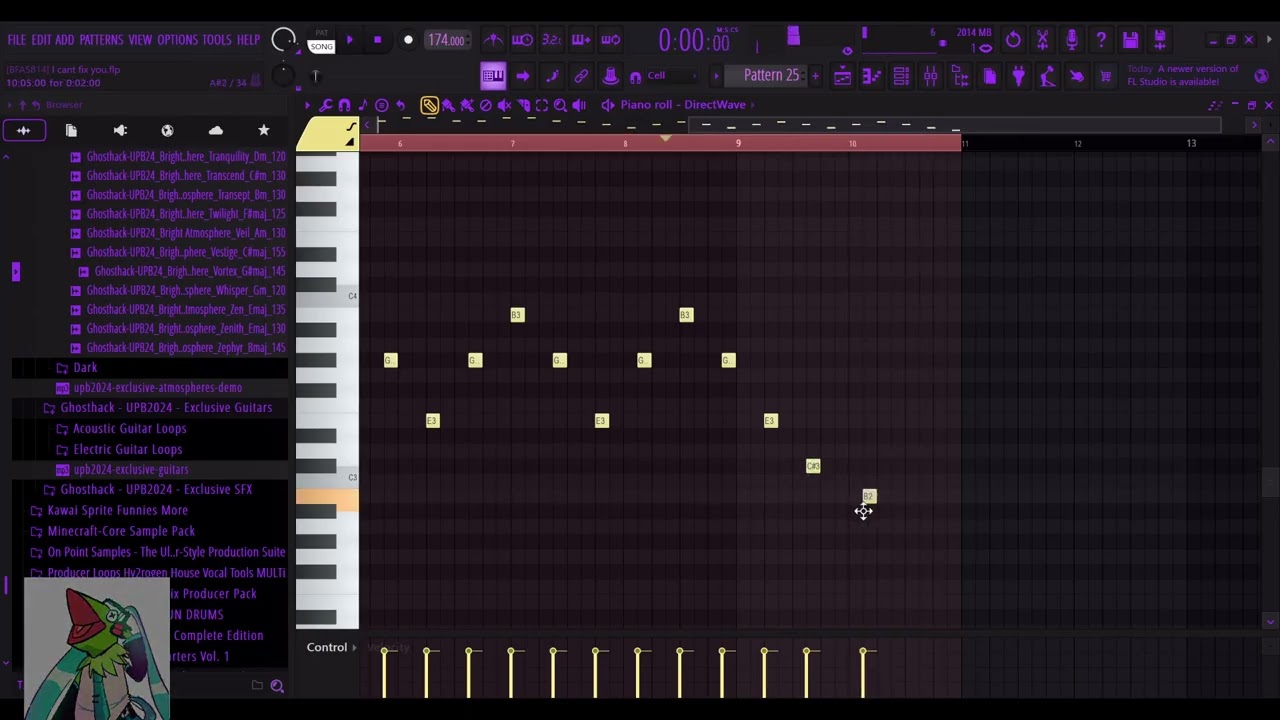Open the EDIT menu
1280x720 pixels.
[x=41, y=40]
